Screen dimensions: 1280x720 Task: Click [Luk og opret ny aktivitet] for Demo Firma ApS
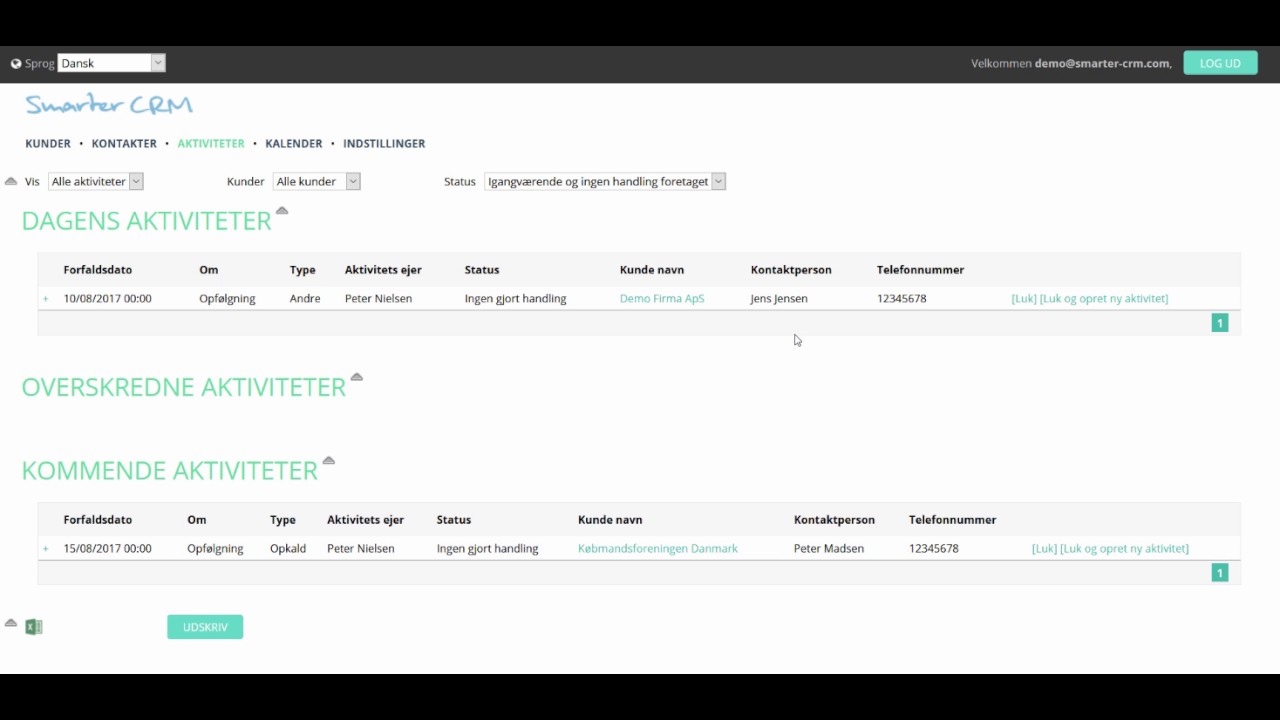click(x=1104, y=298)
